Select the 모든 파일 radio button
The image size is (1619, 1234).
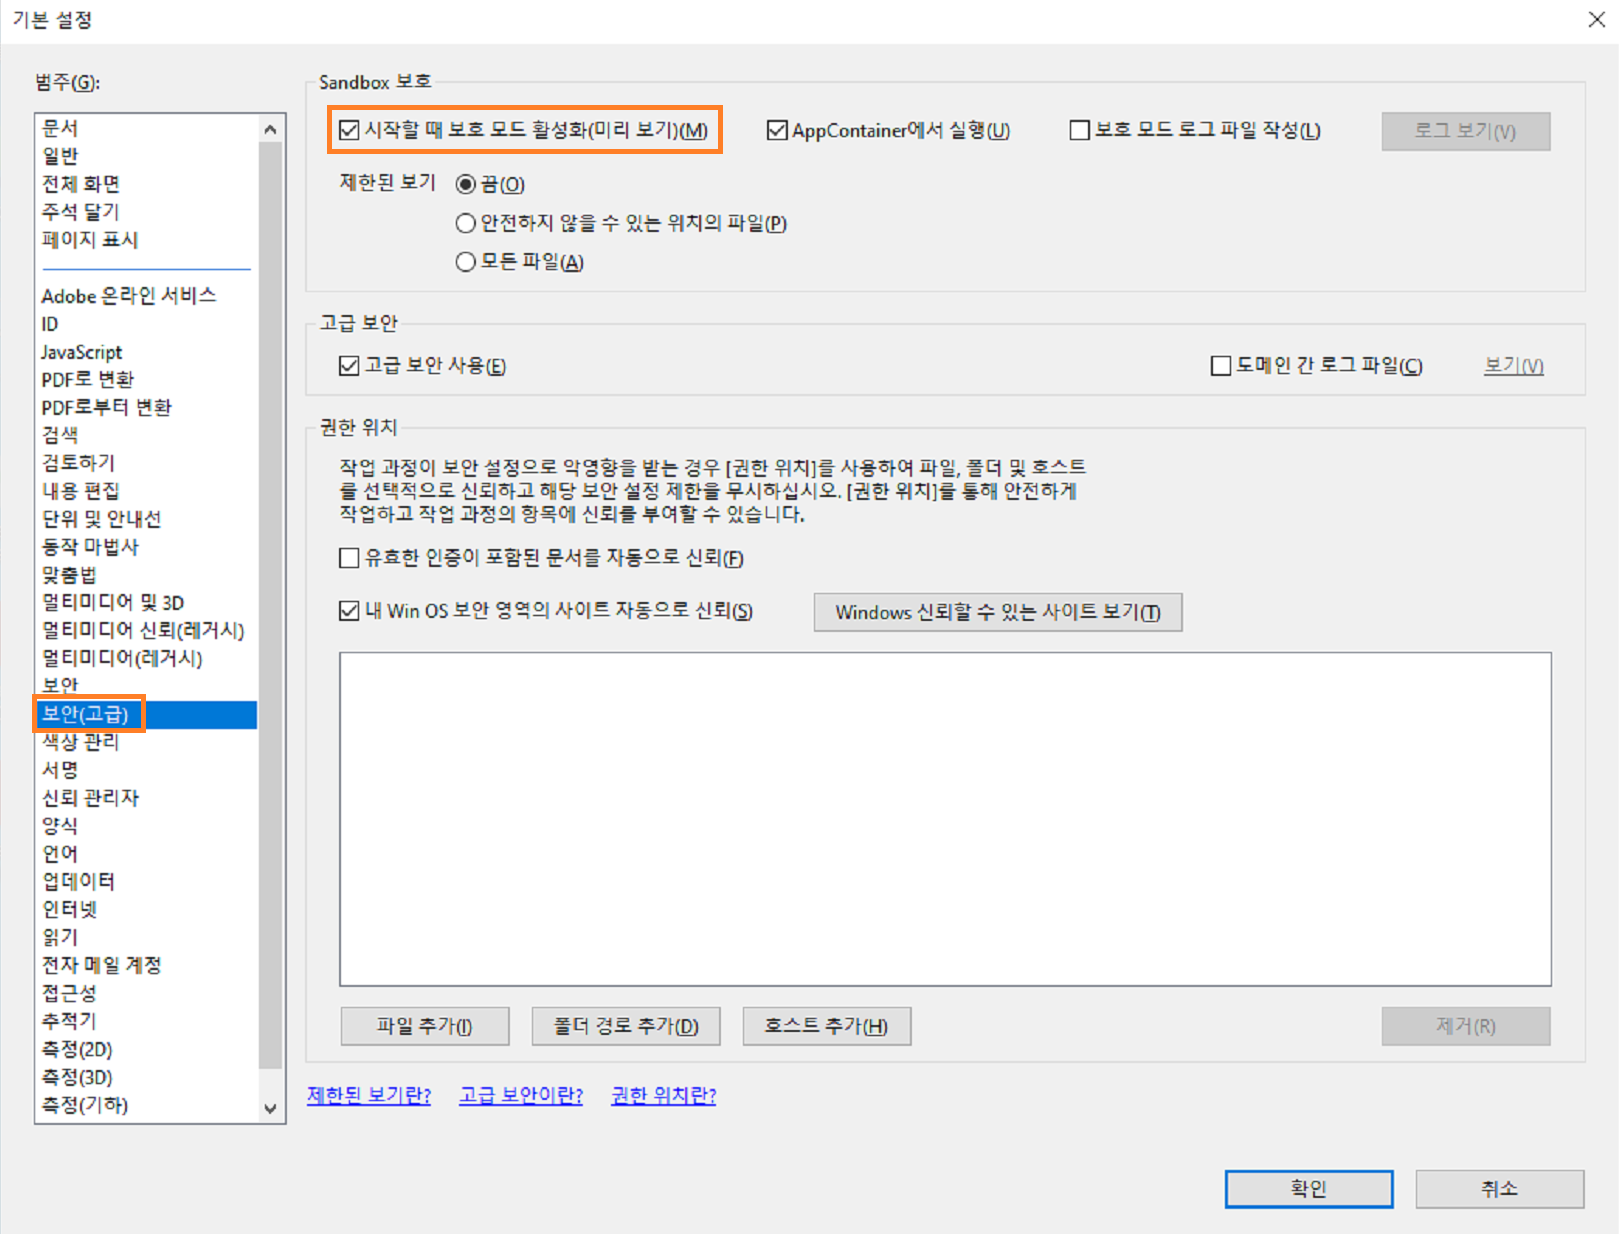click(465, 261)
